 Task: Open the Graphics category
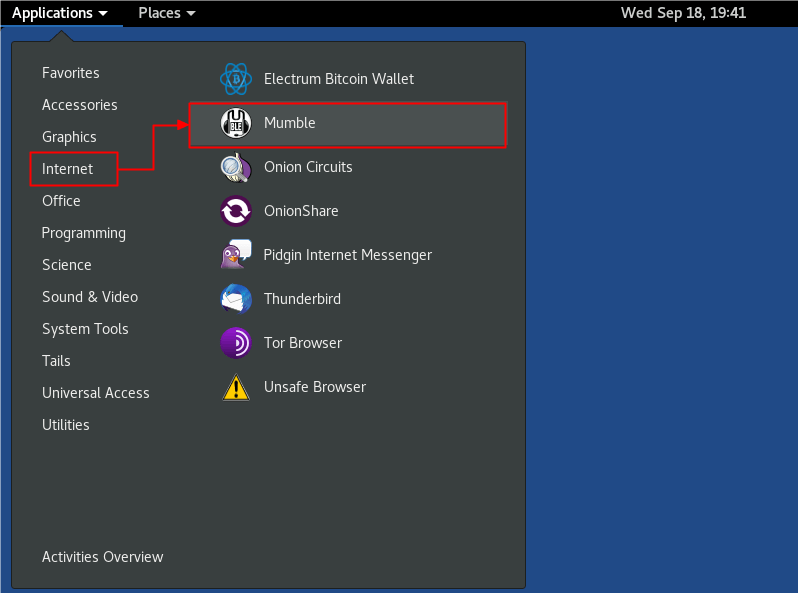coord(69,137)
